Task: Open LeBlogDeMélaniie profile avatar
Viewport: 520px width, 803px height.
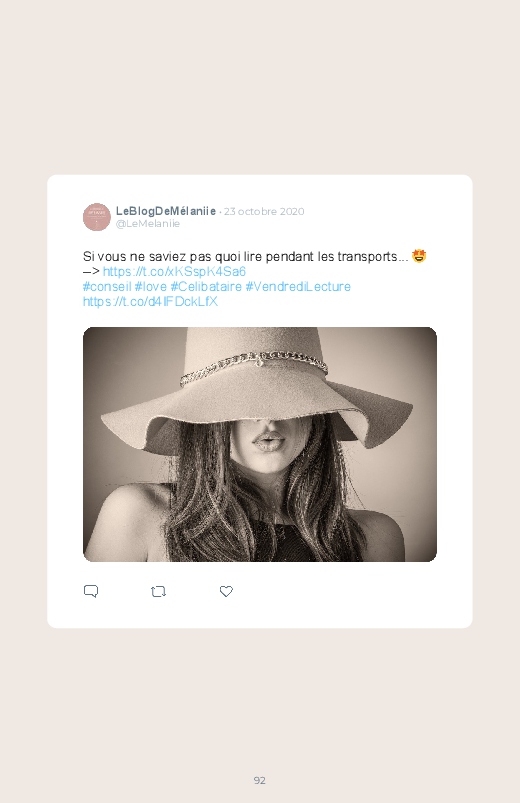Action: coord(97,217)
